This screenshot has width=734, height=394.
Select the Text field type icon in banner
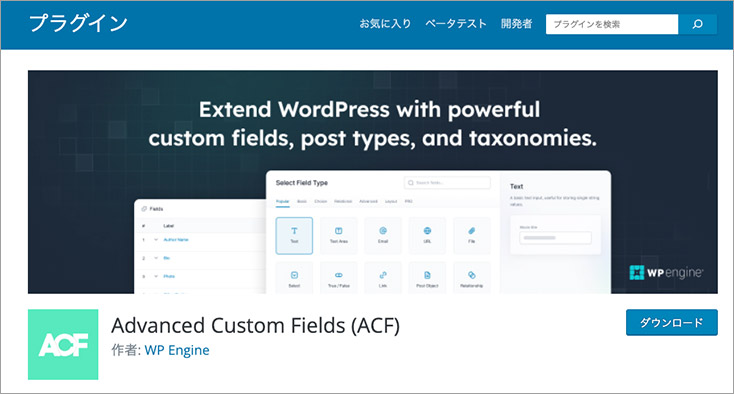294,235
